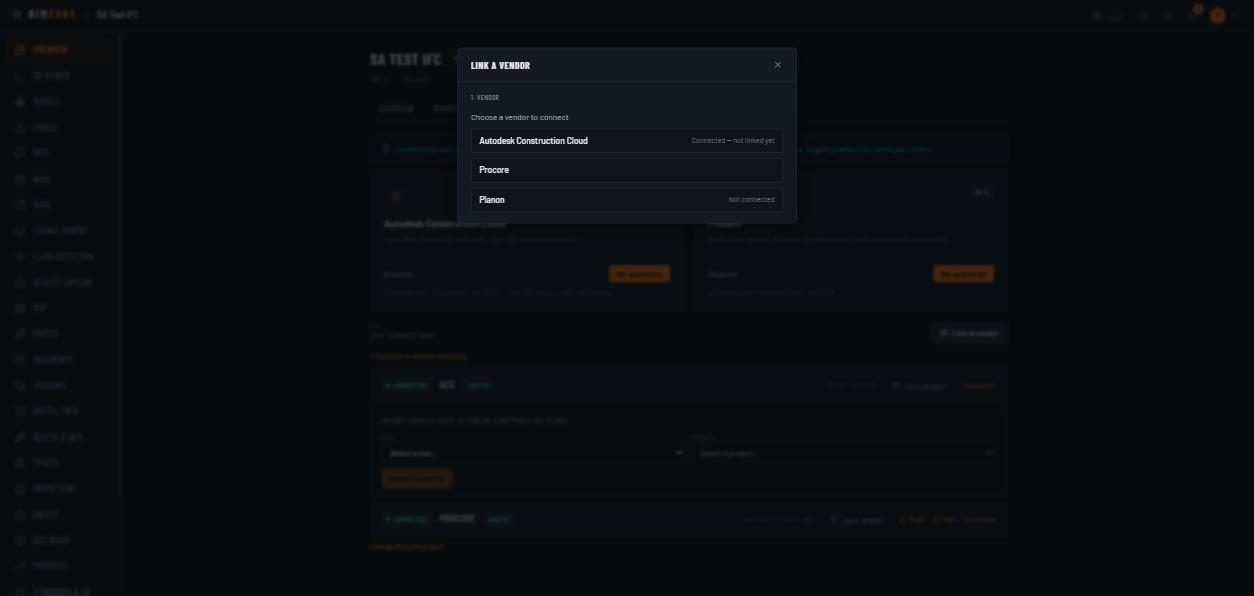1254x596 pixels.
Task: Open 3D Viewer in the sidebar
Action: point(58,76)
